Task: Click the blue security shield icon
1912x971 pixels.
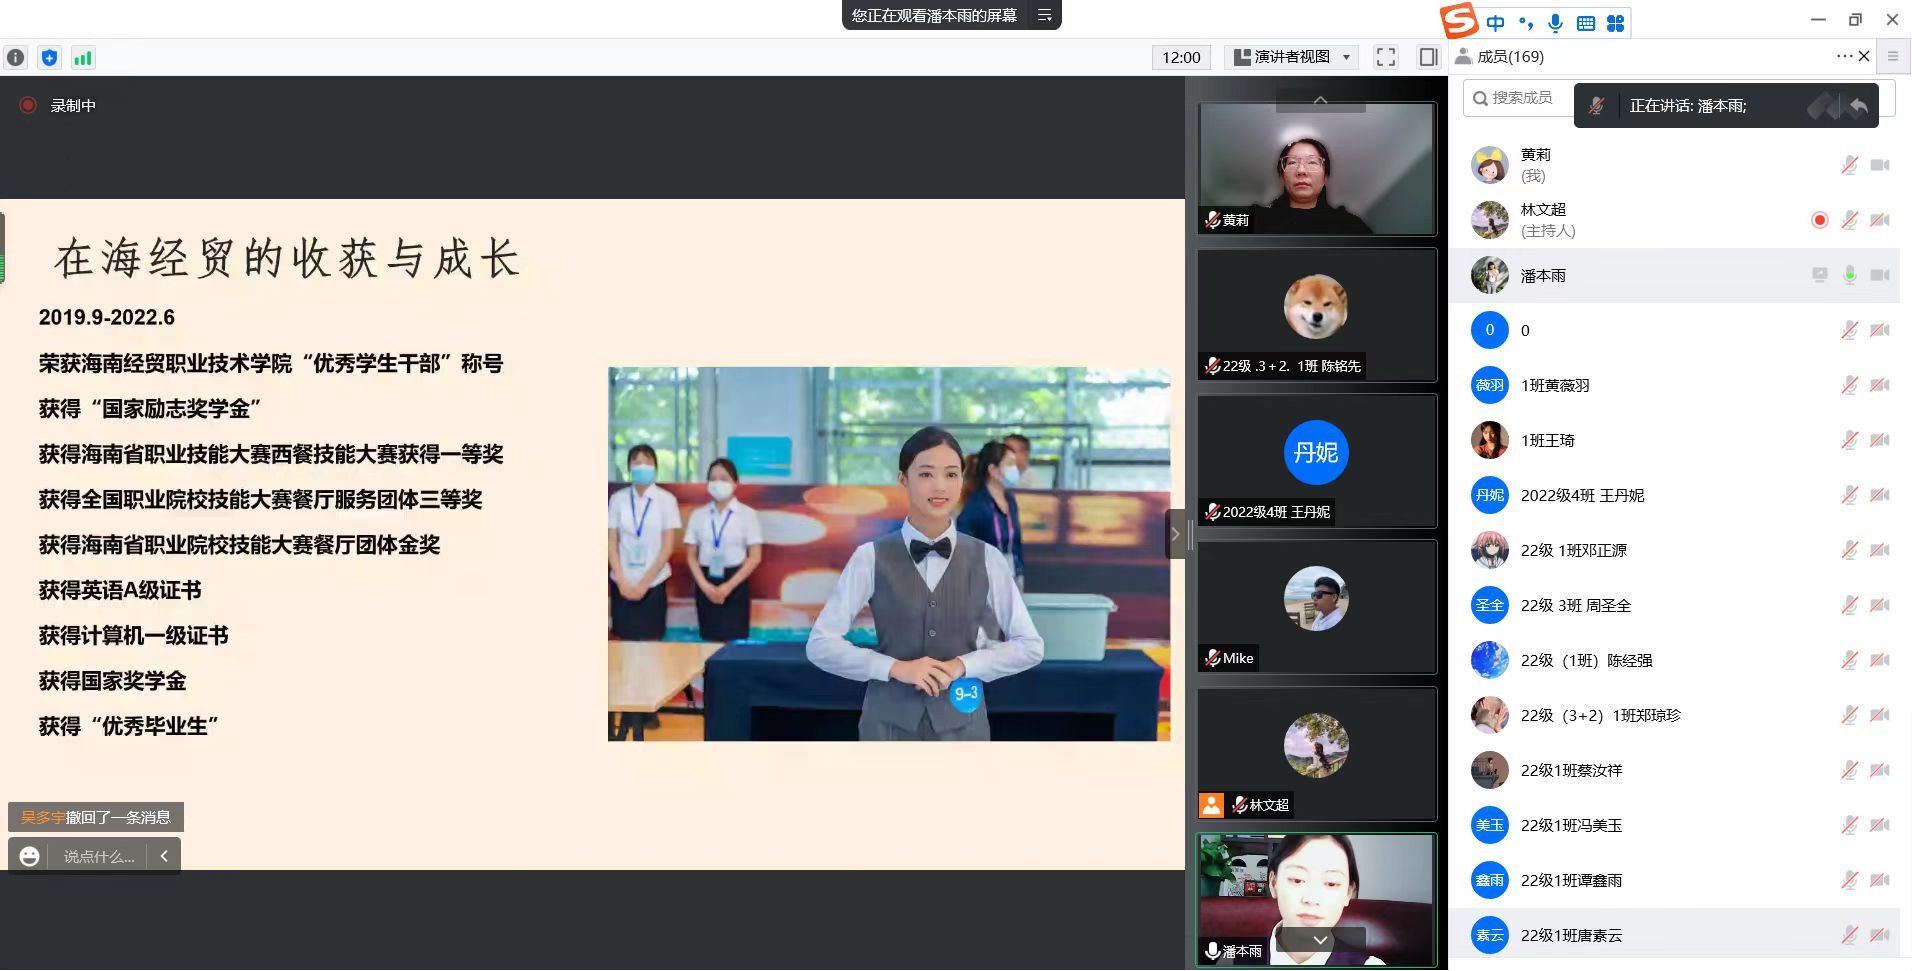Action: (49, 58)
